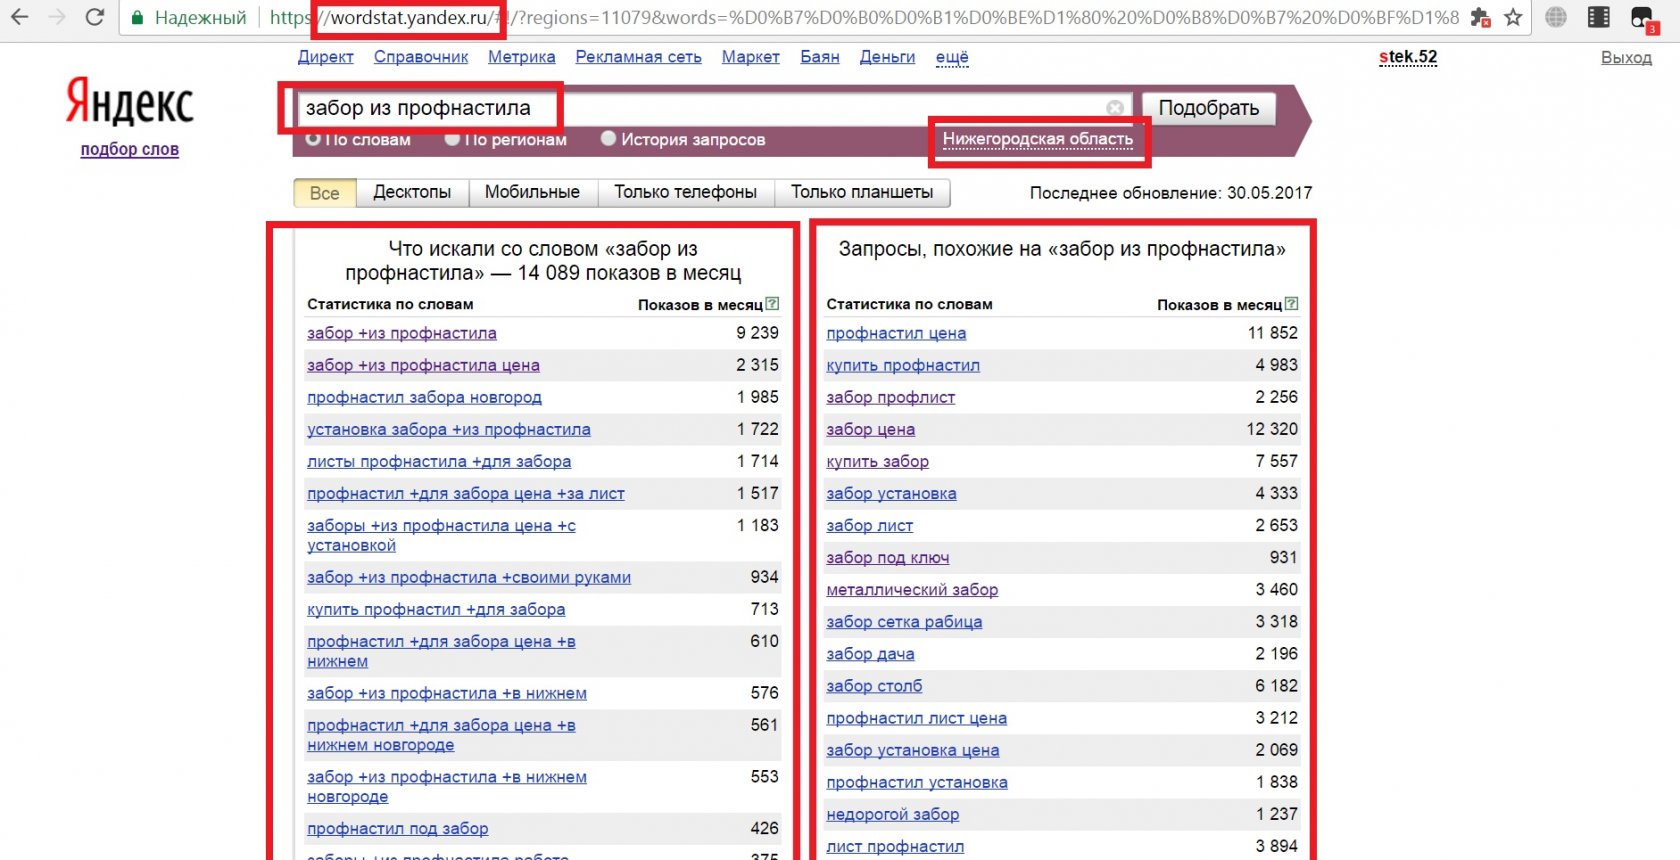Bookmark the page with the star icon
Screen dimensions: 1680x860
(x=1513, y=17)
